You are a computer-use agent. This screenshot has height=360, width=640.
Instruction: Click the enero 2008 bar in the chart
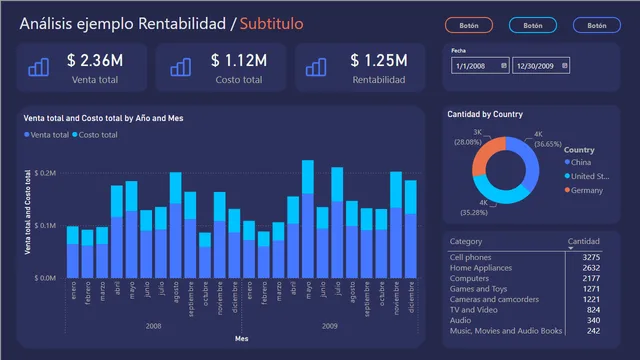coord(73,252)
